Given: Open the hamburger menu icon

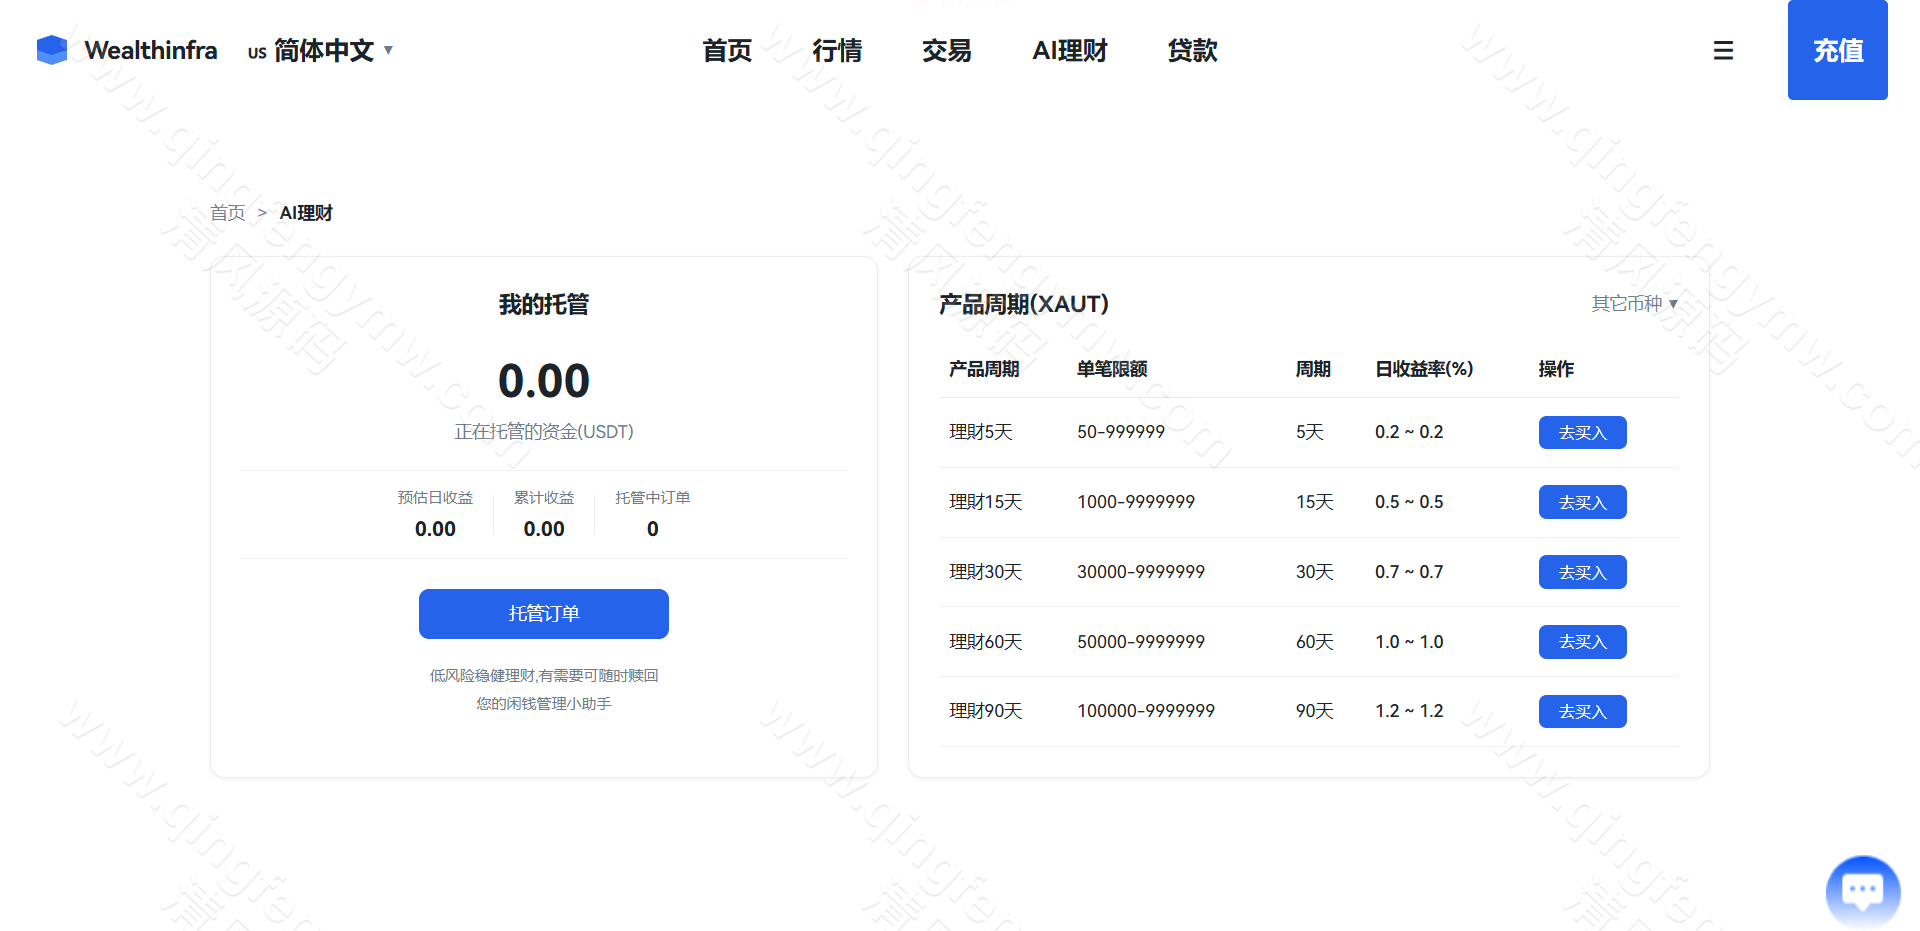Looking at the screenshot, I should pyautogui.click(x=1723, y=50).
